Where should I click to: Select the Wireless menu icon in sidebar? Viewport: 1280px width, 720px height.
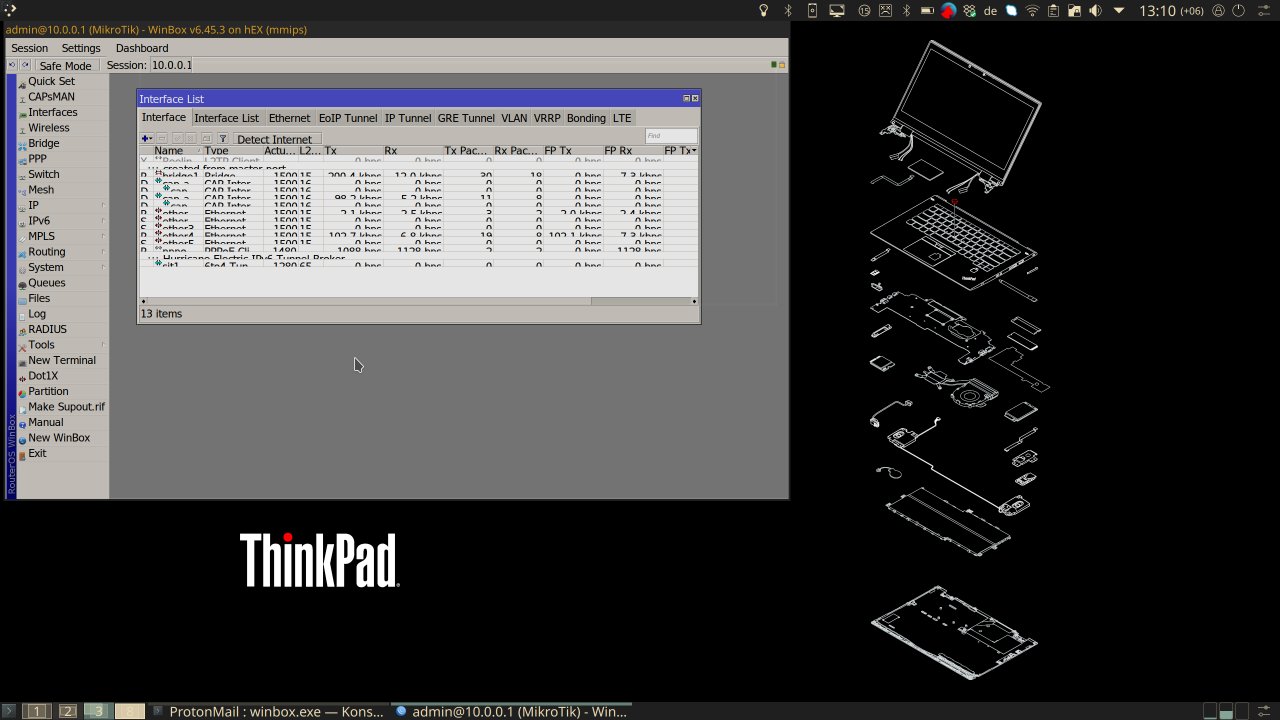click(22, 127)
